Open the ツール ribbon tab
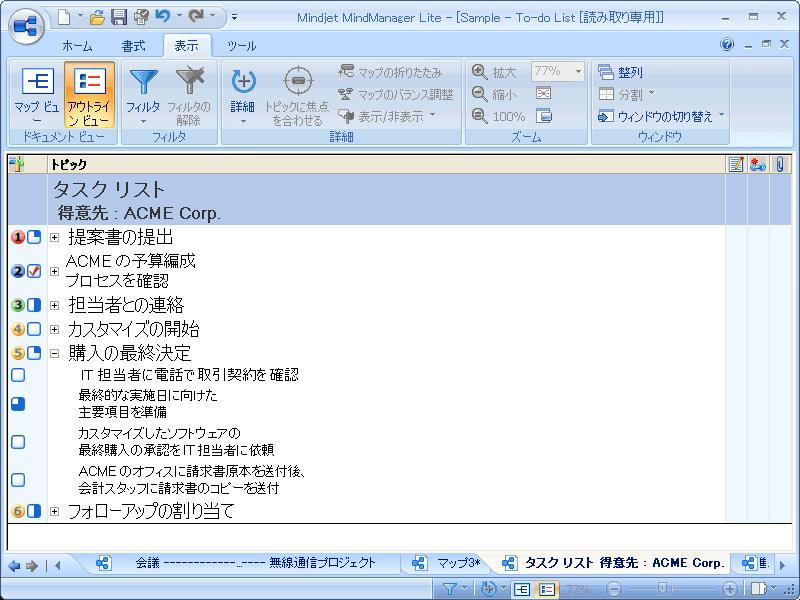 pyautogui.click(x=241, y=46)
